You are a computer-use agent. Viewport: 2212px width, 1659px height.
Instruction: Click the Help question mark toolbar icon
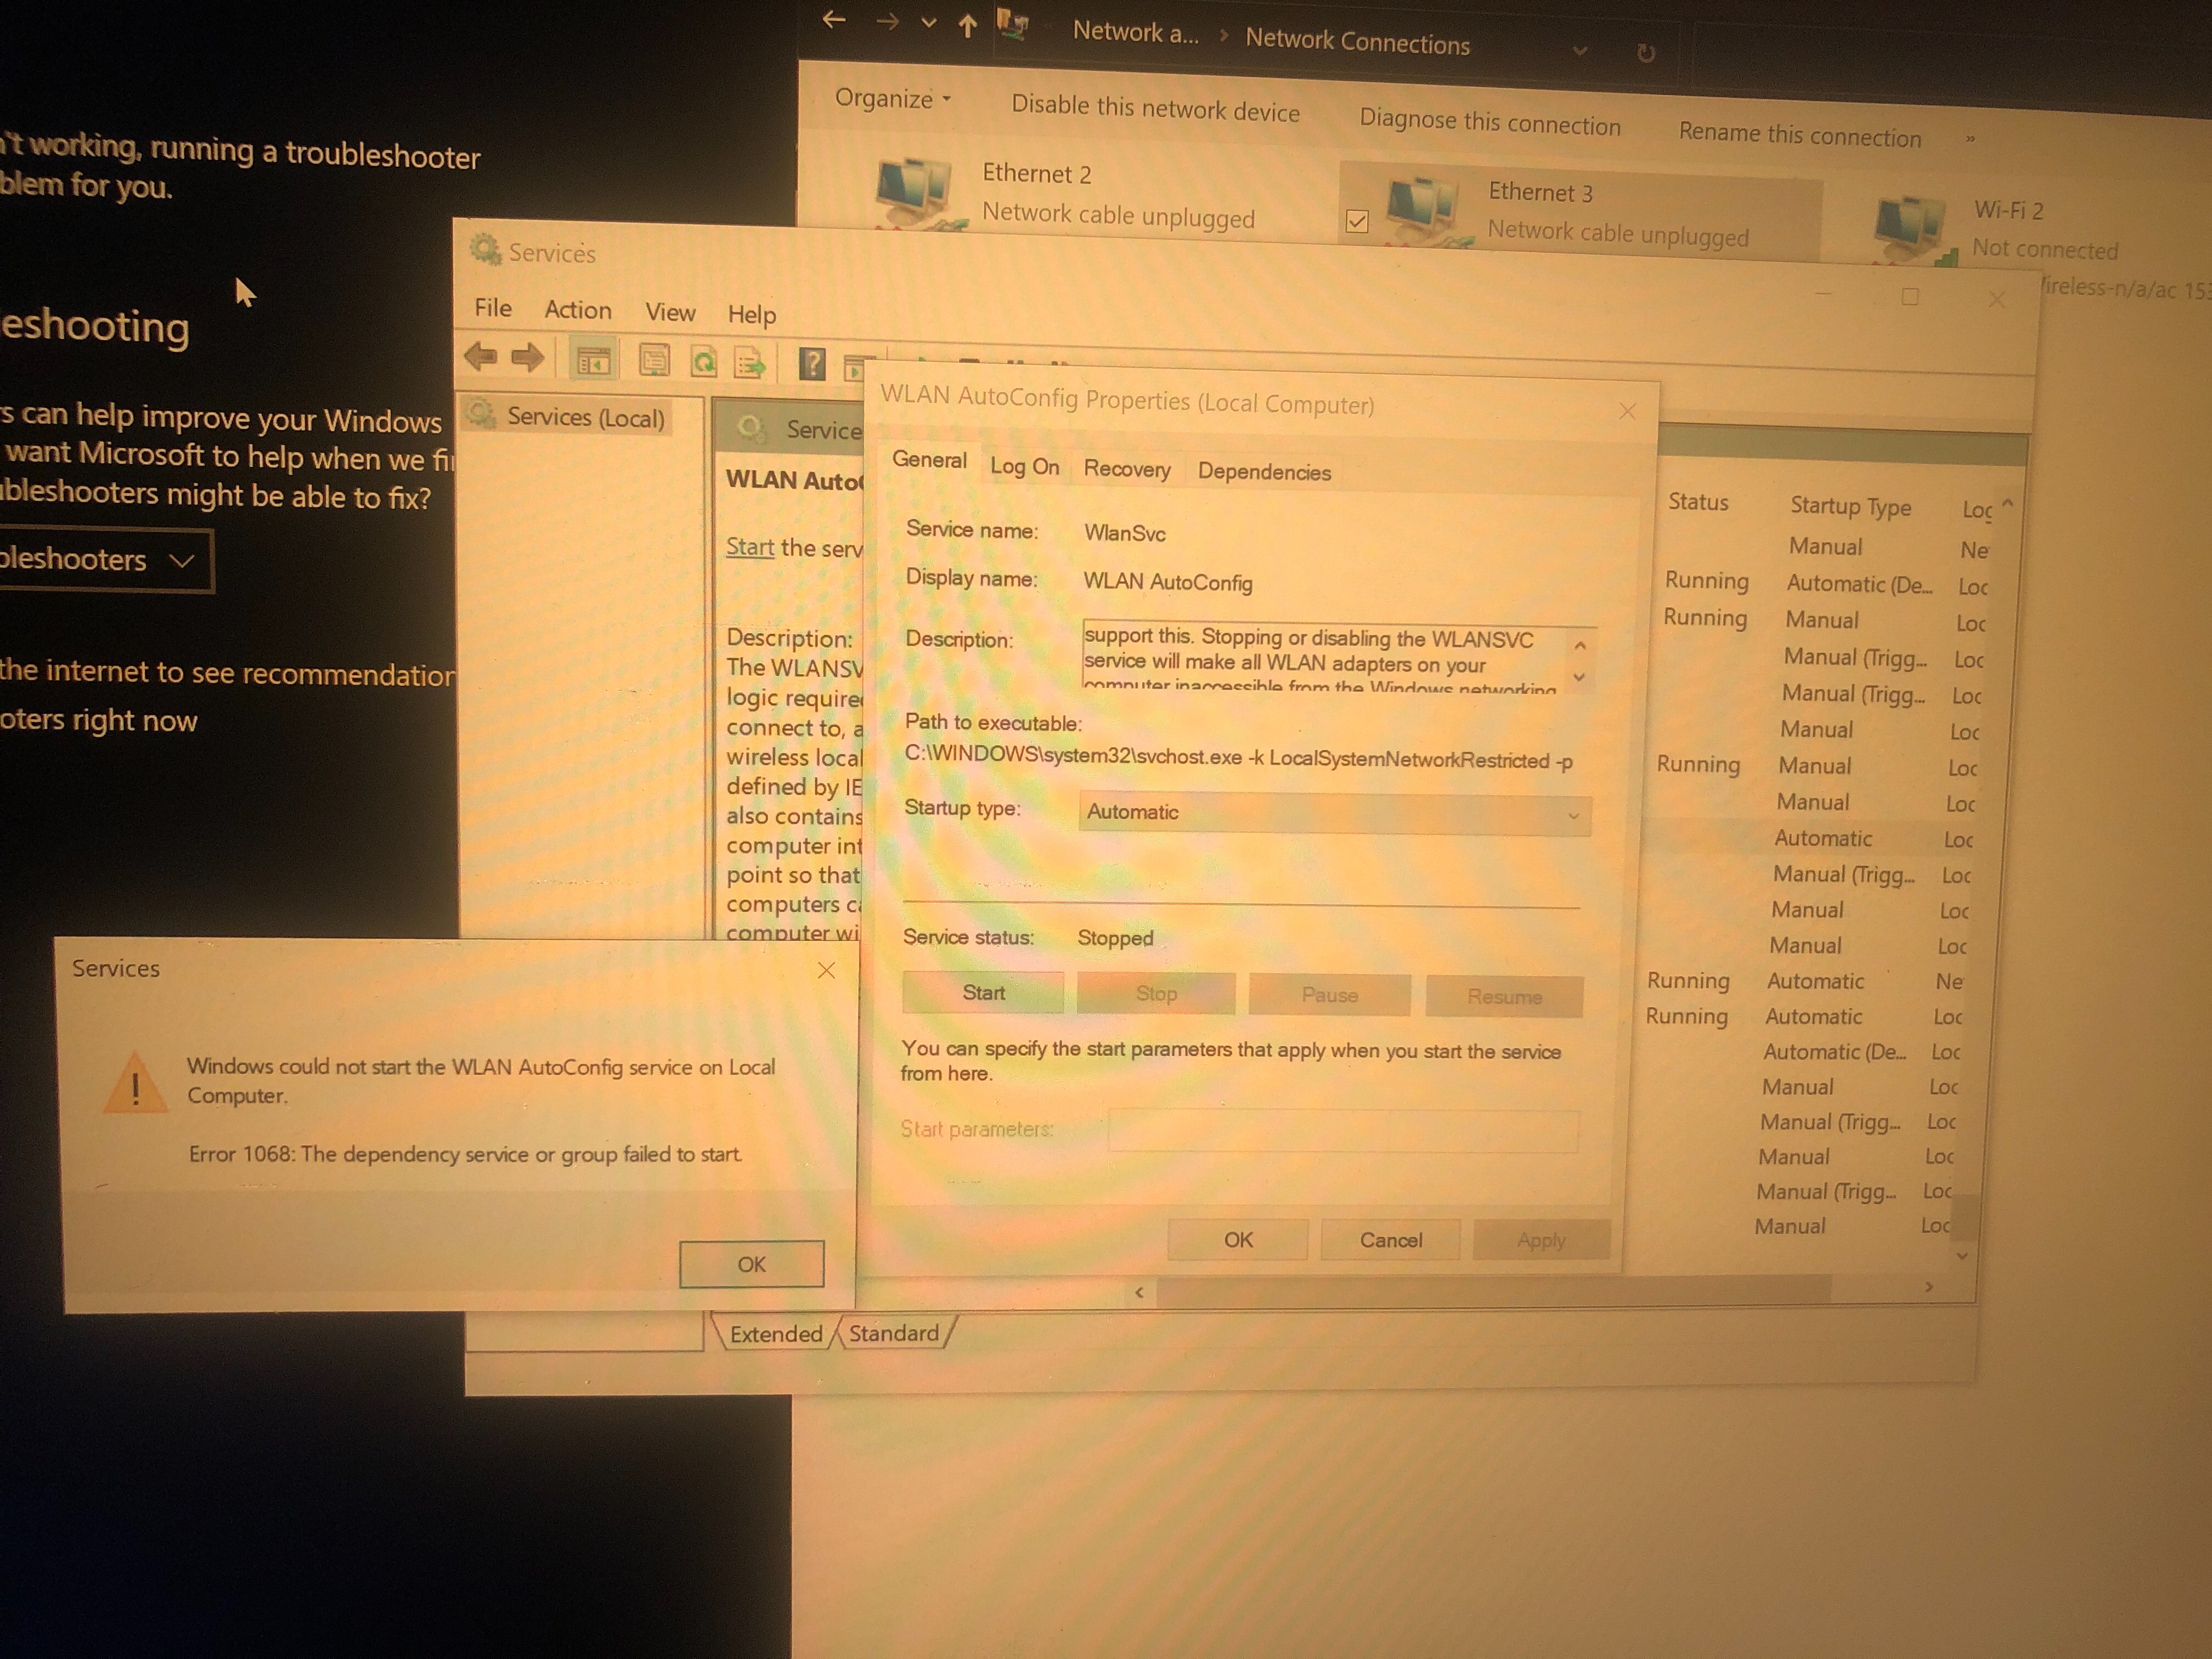(812, 364)
